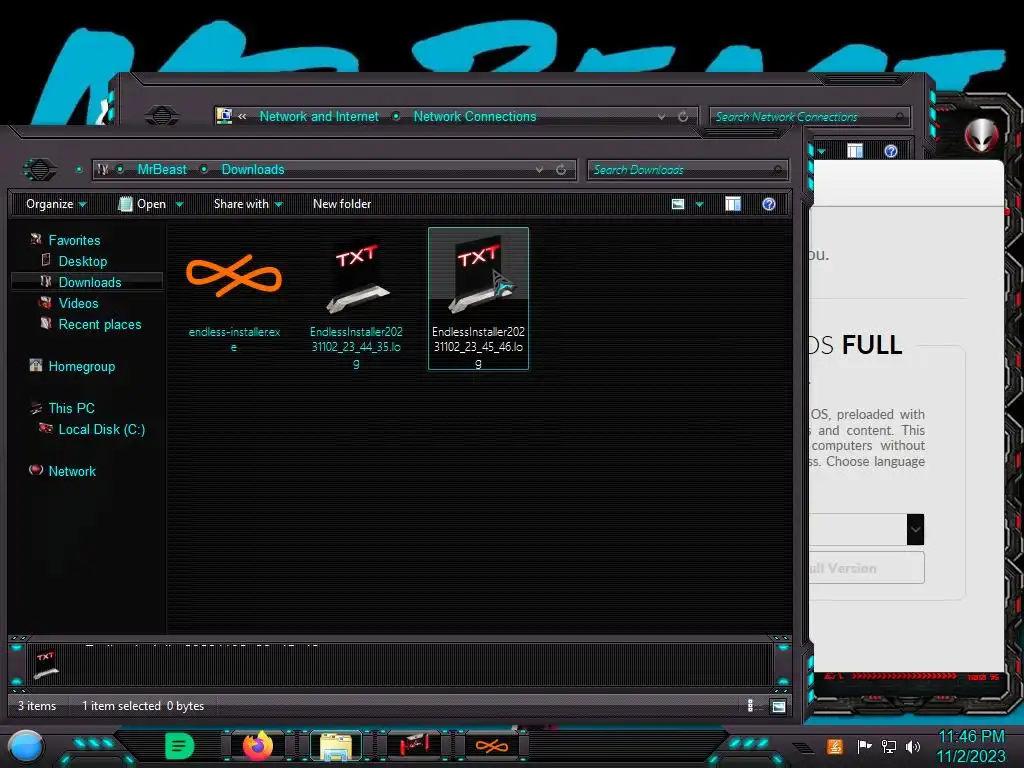Select Downloads in the navigation pane
Viewport: 1024px width, 768px height.
90,282
